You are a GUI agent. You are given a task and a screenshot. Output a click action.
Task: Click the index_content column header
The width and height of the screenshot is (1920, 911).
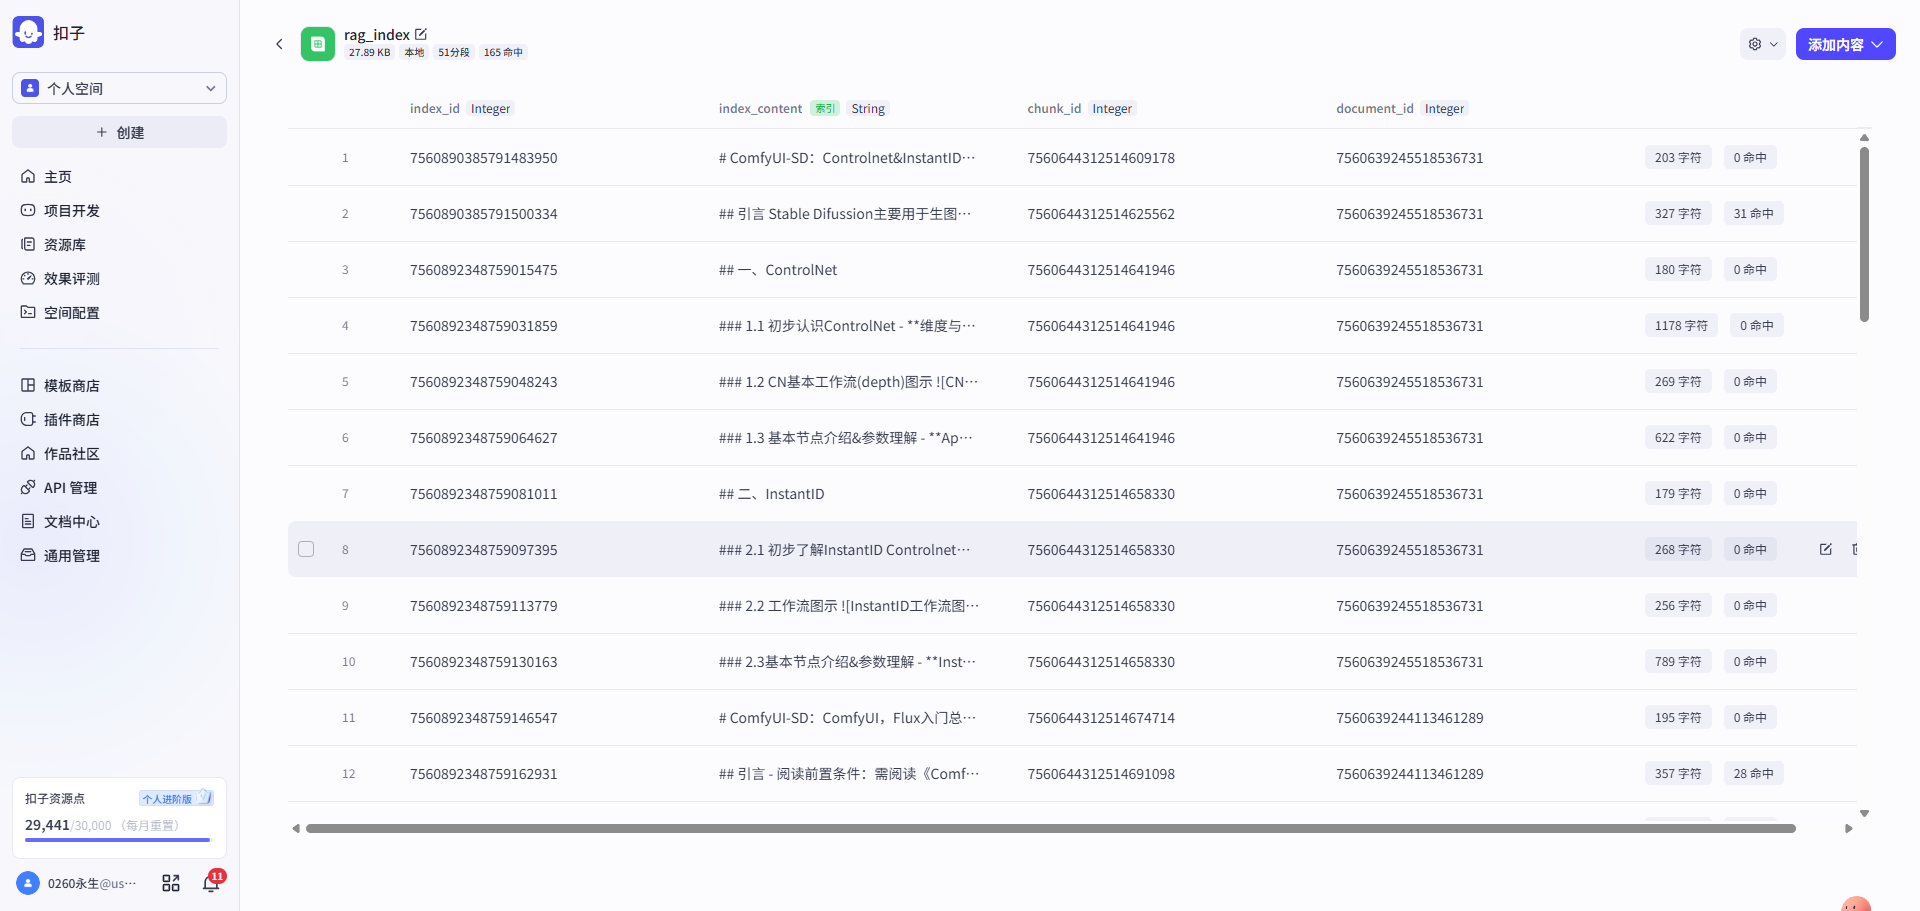[x=760, y=108]
